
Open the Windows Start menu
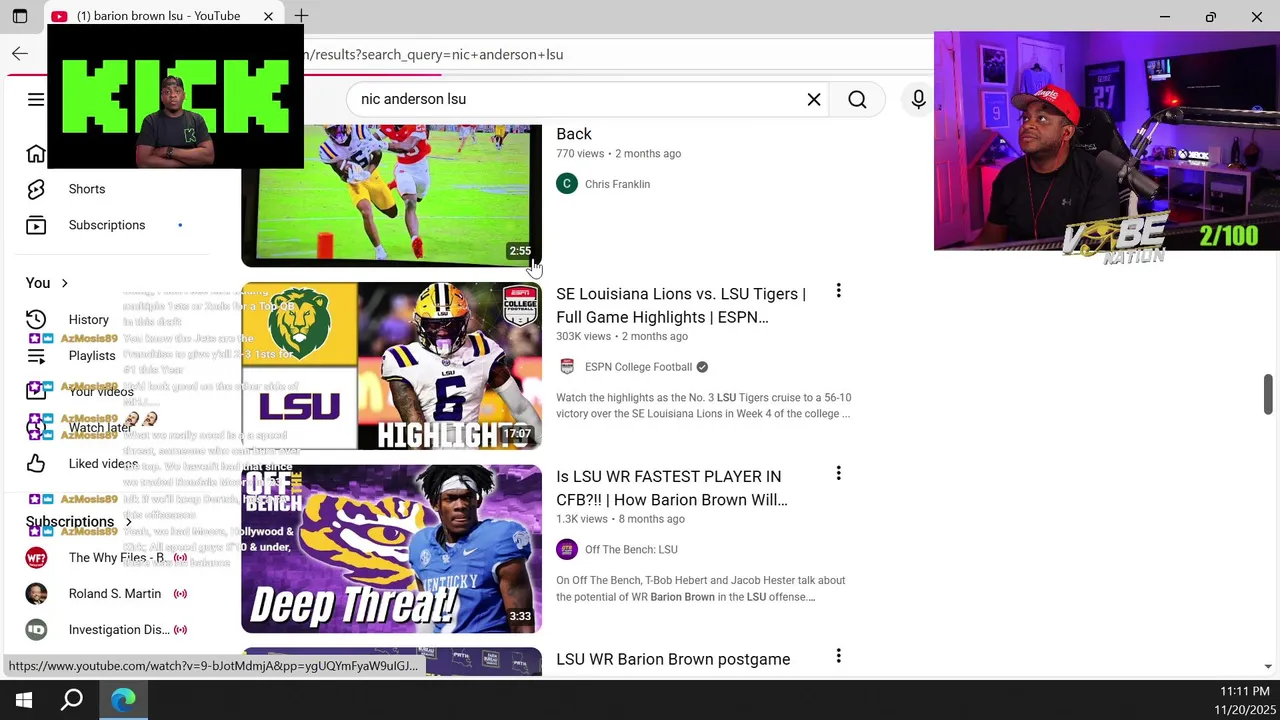pos(24,700)
